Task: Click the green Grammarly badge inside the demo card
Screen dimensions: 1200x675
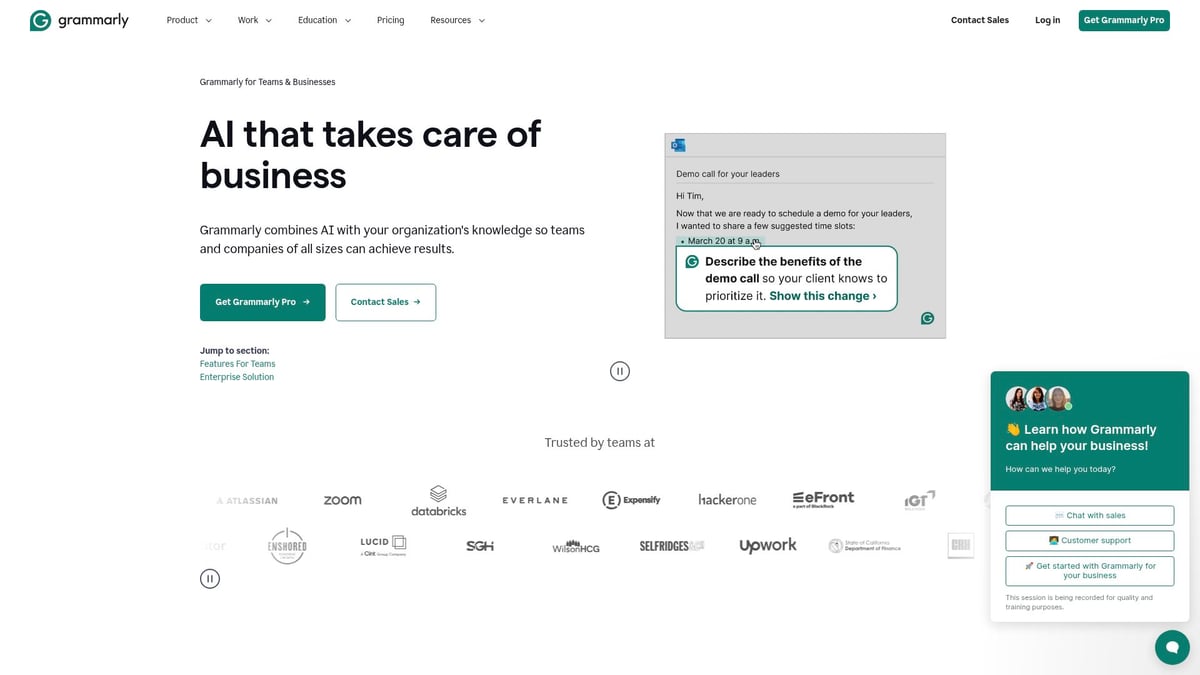Action: coord(927,318)
